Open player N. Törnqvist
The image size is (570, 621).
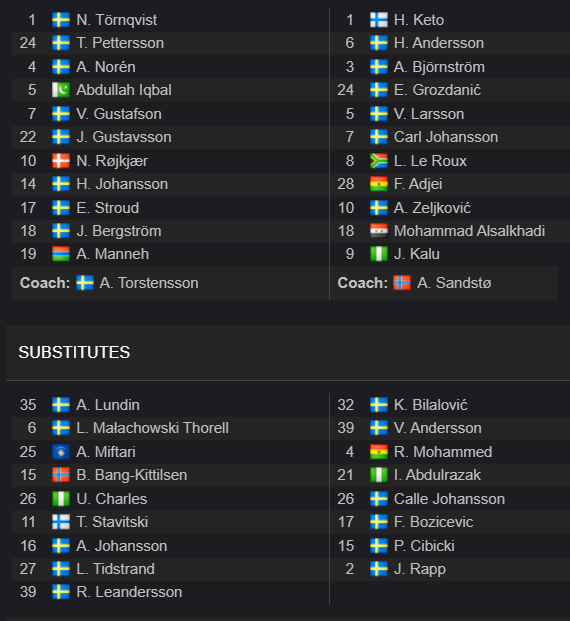[116, 20]
